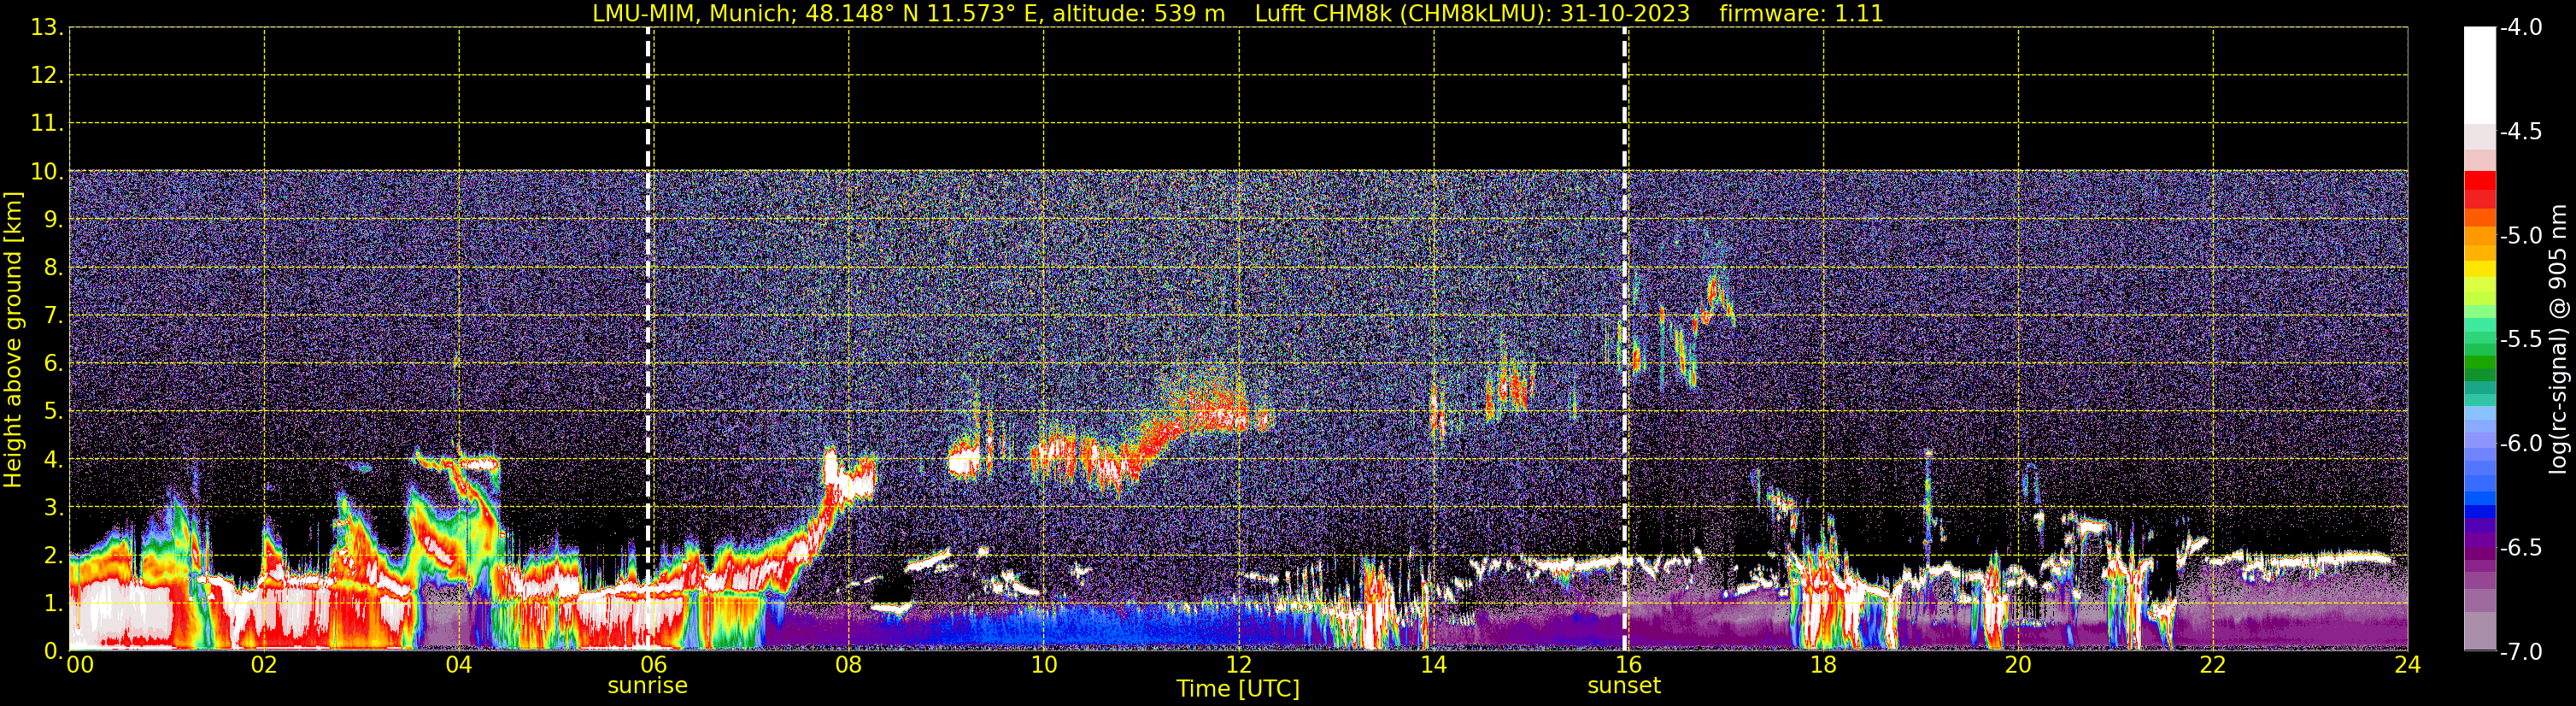
Task: Pick the bright red band in the colorbar
Action: click(x=2480, y=181)
